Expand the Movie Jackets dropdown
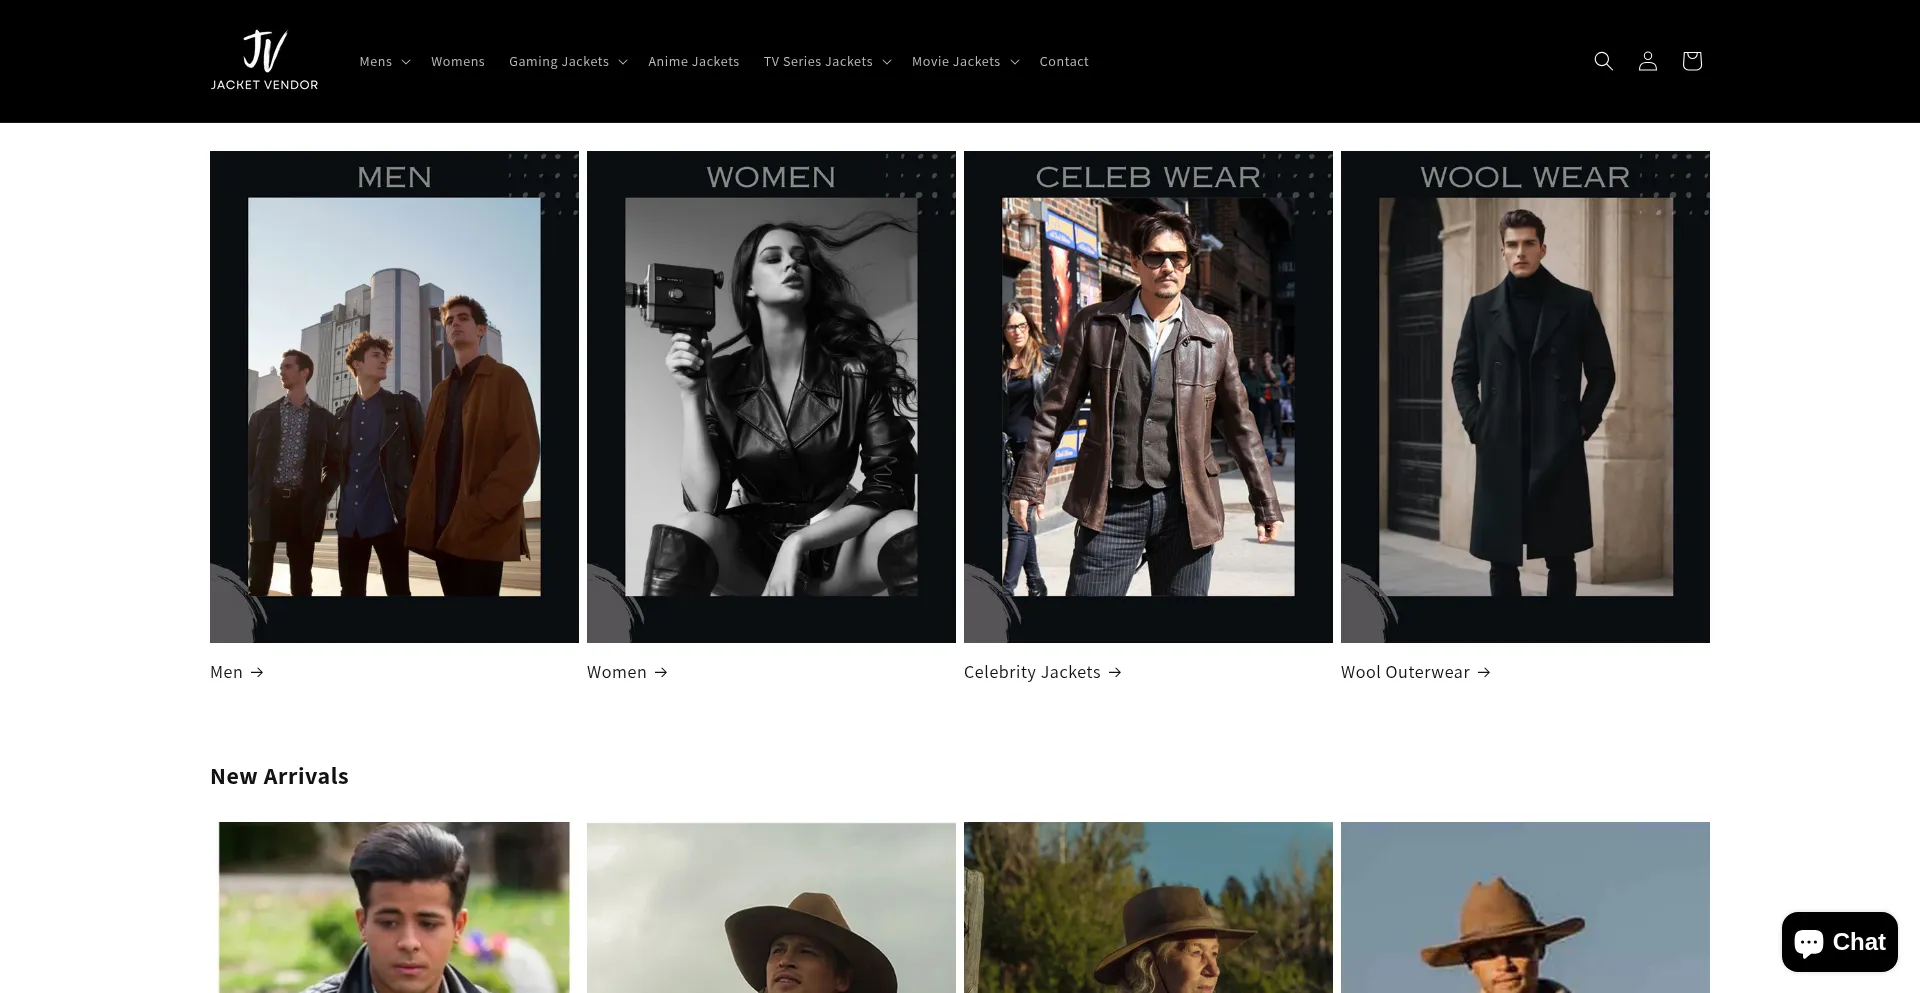 tap(965, 62)
